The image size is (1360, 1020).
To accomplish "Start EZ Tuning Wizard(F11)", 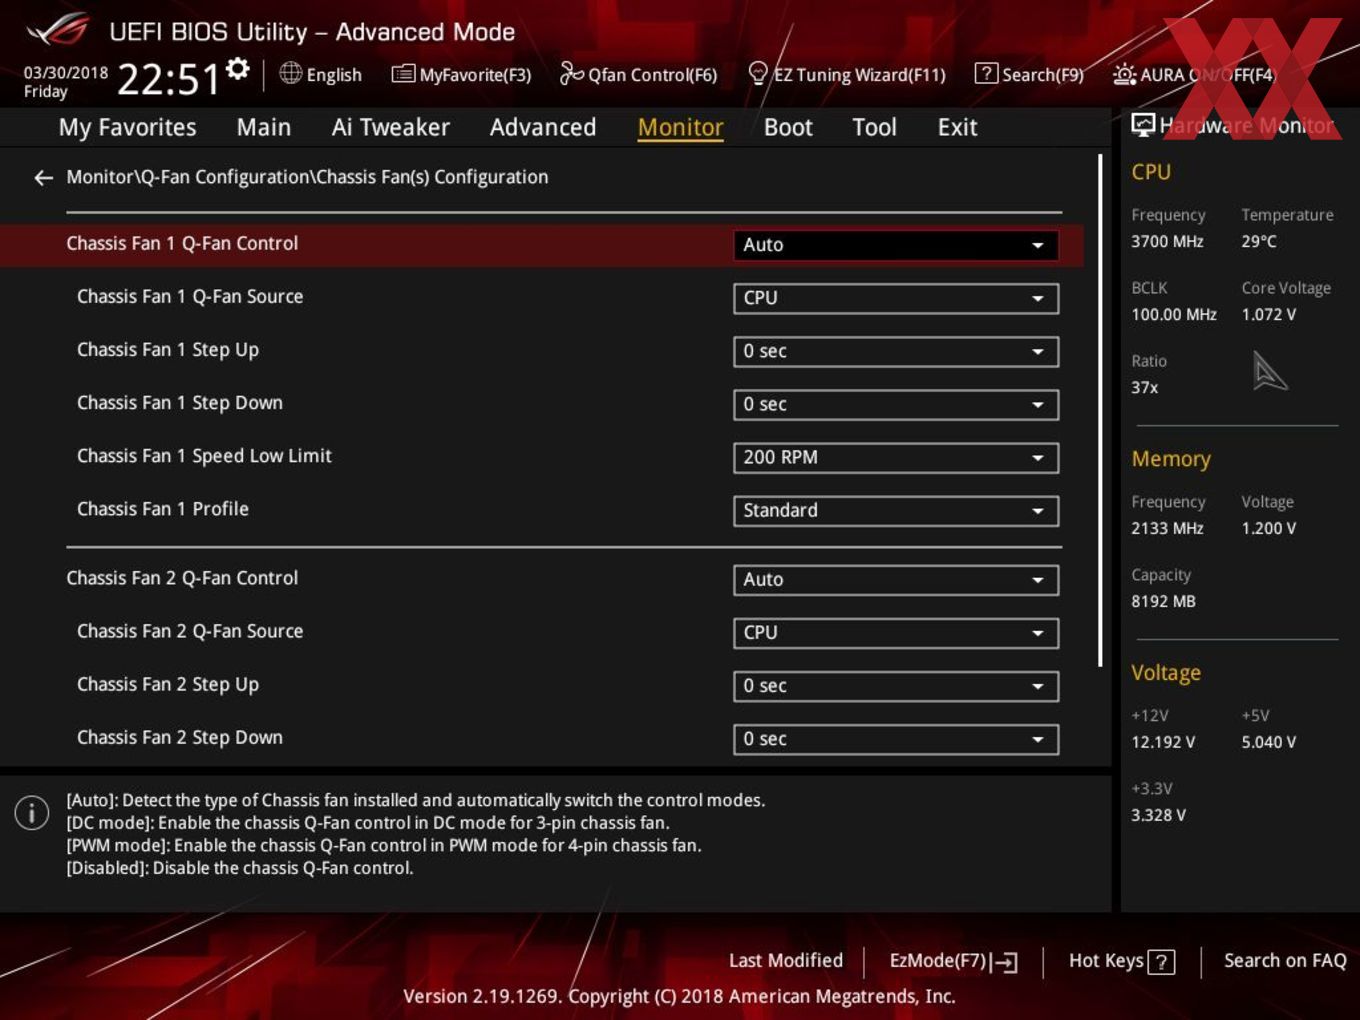I will click(847, 74).
